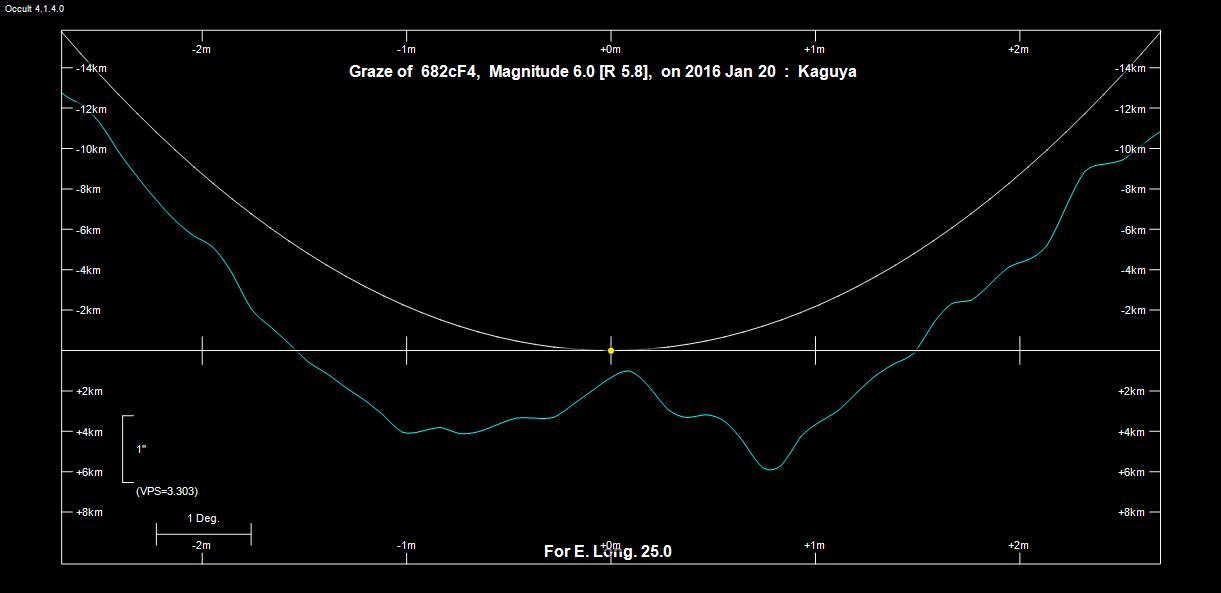Select the top "-2m" time axis label

[201, 49]
